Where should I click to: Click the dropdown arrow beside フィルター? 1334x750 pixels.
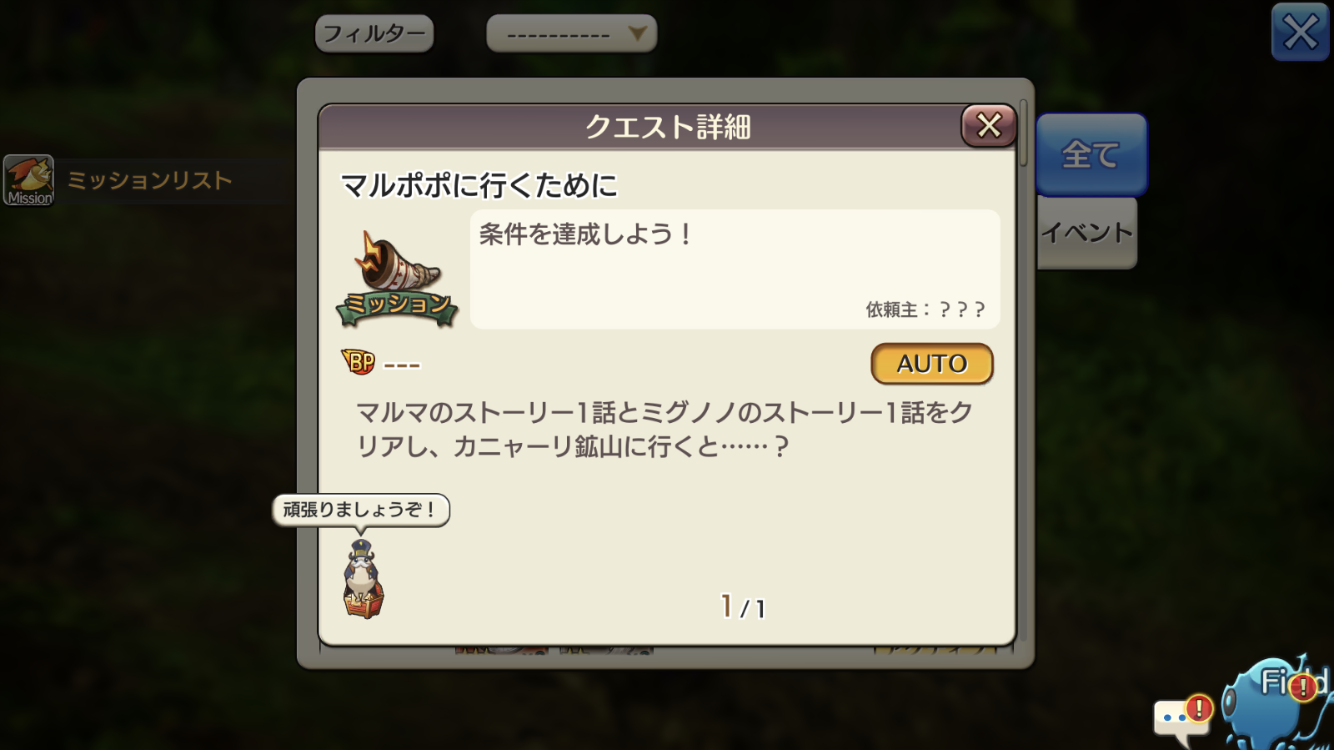(637, 34)
